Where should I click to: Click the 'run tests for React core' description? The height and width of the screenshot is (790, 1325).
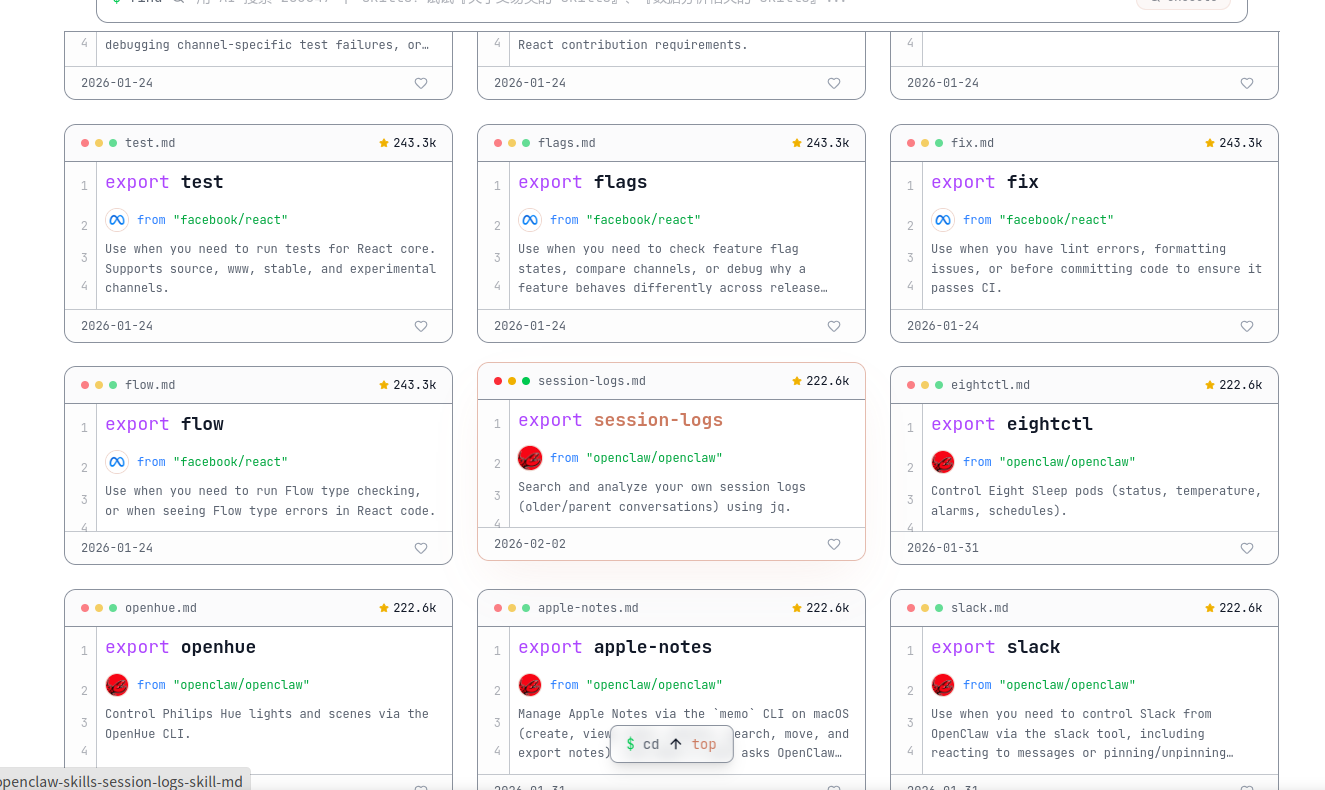point(271,269)
